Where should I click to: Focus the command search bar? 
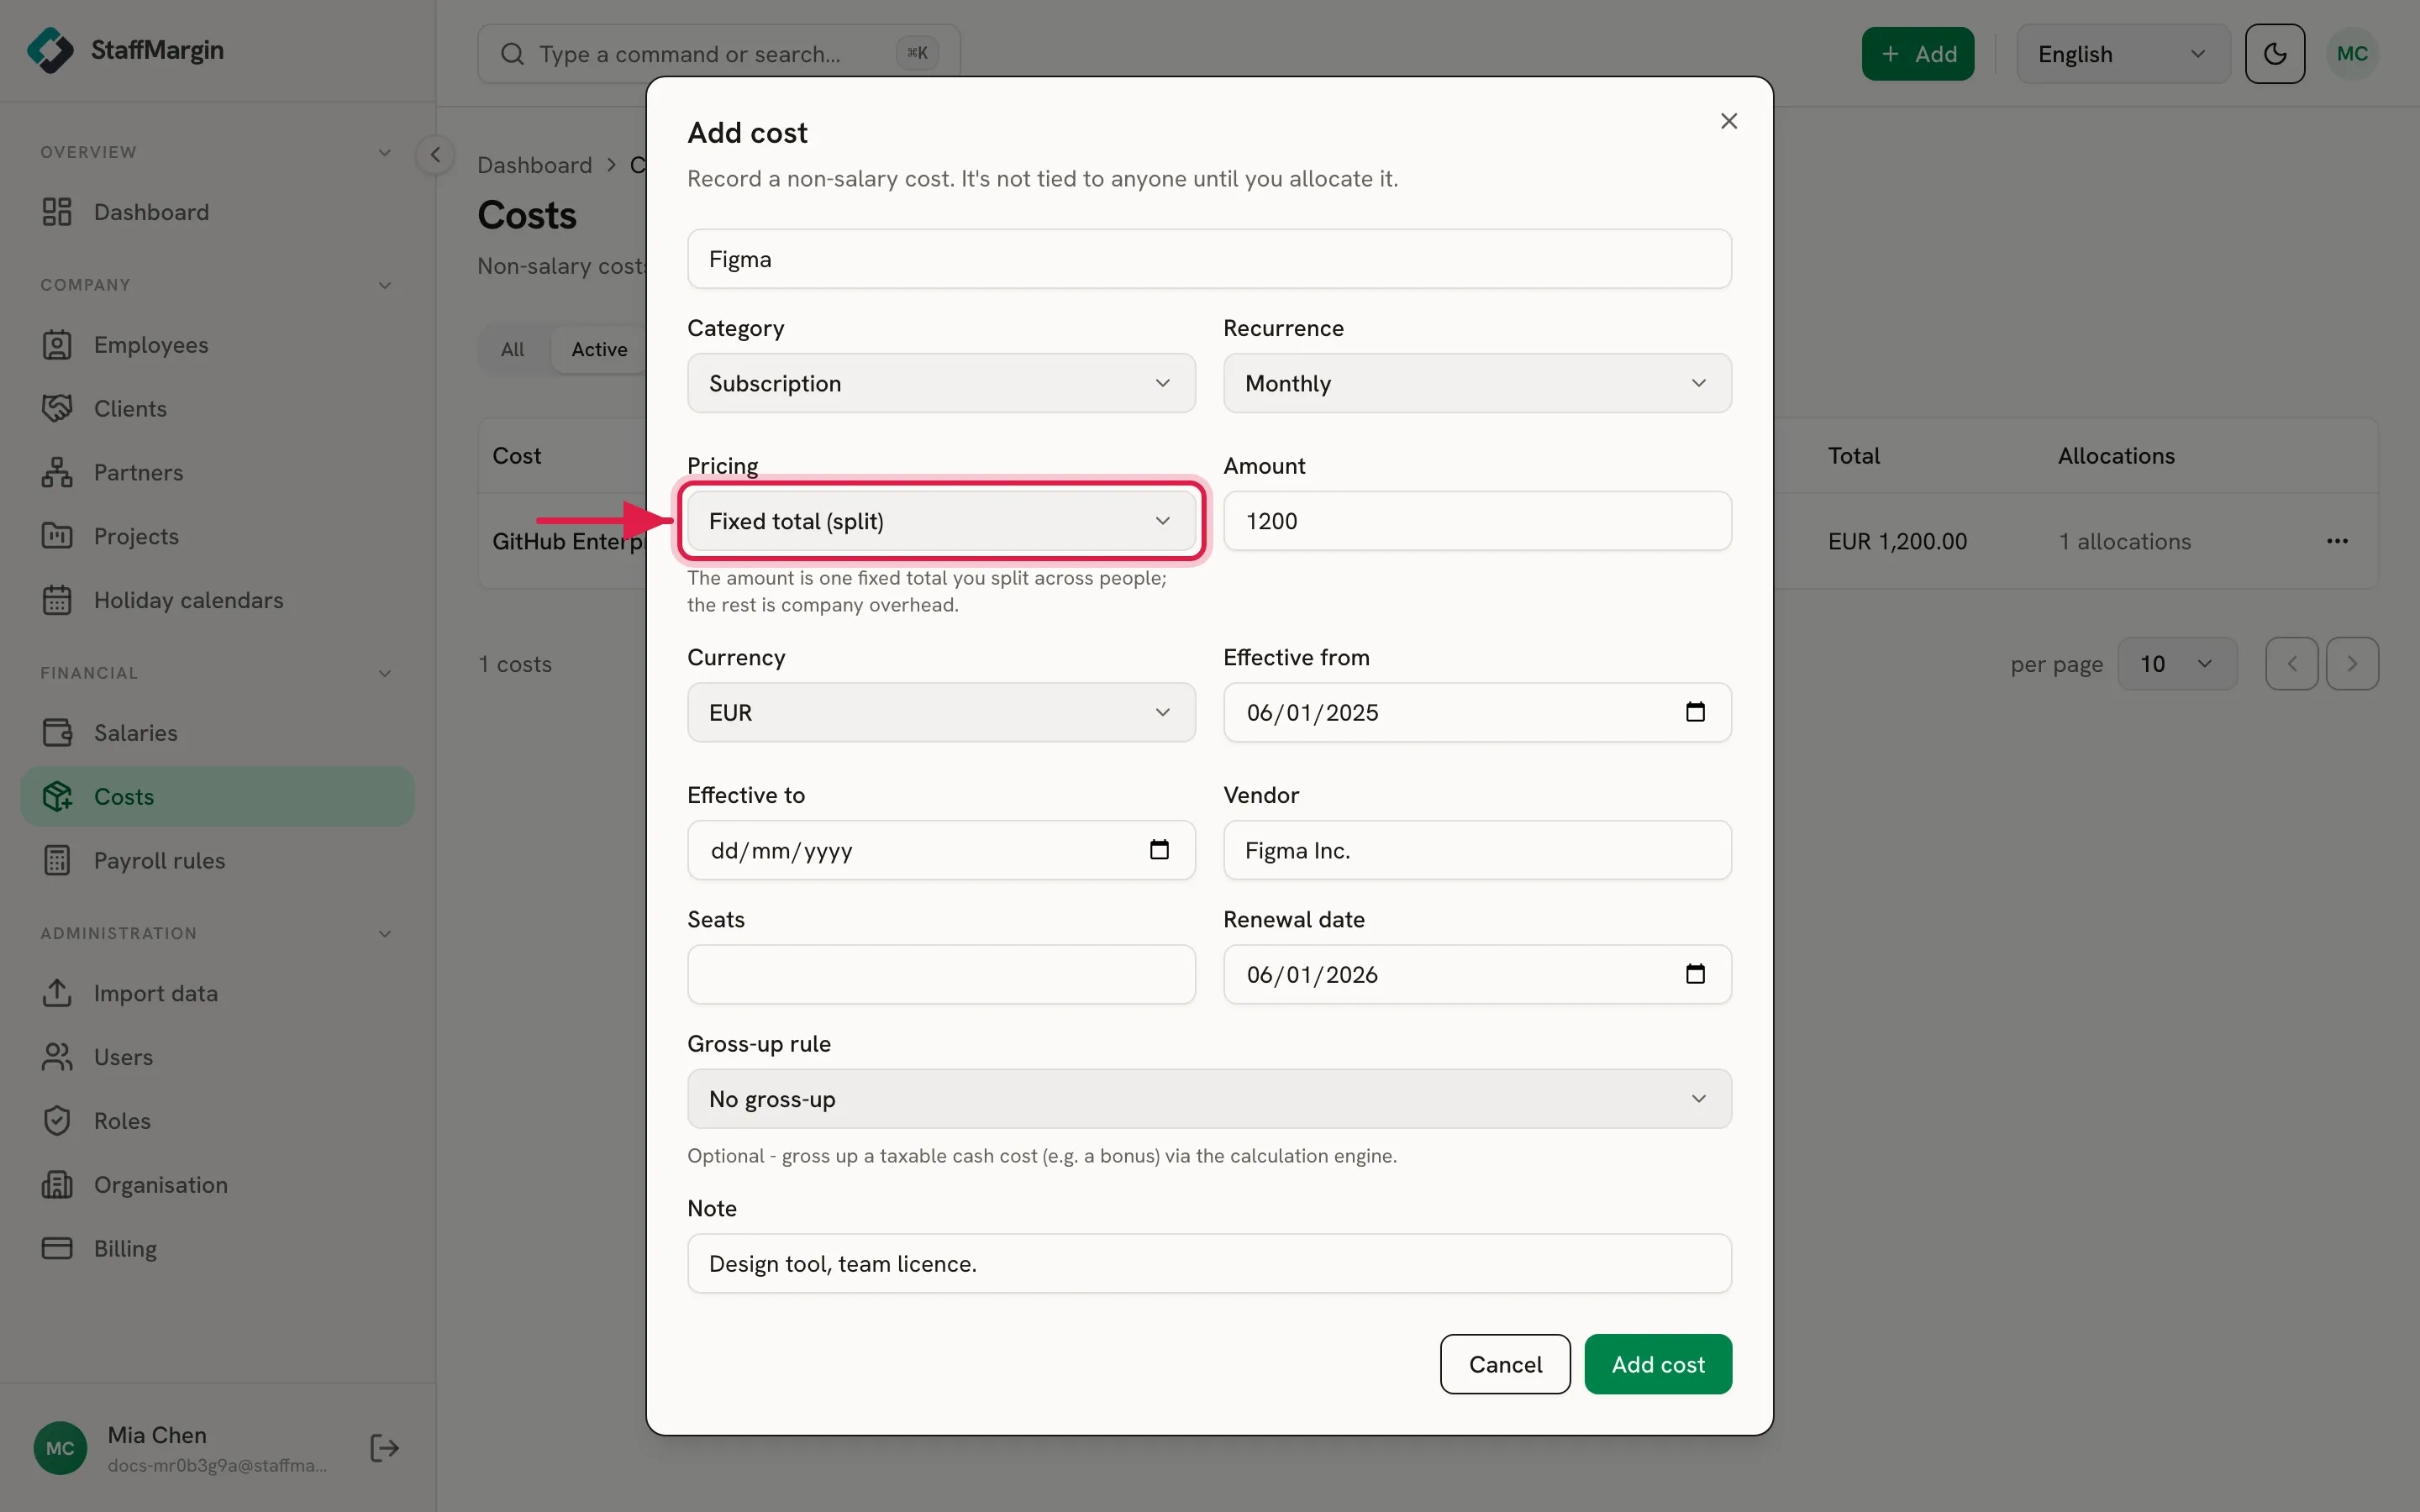click(719, 54)
